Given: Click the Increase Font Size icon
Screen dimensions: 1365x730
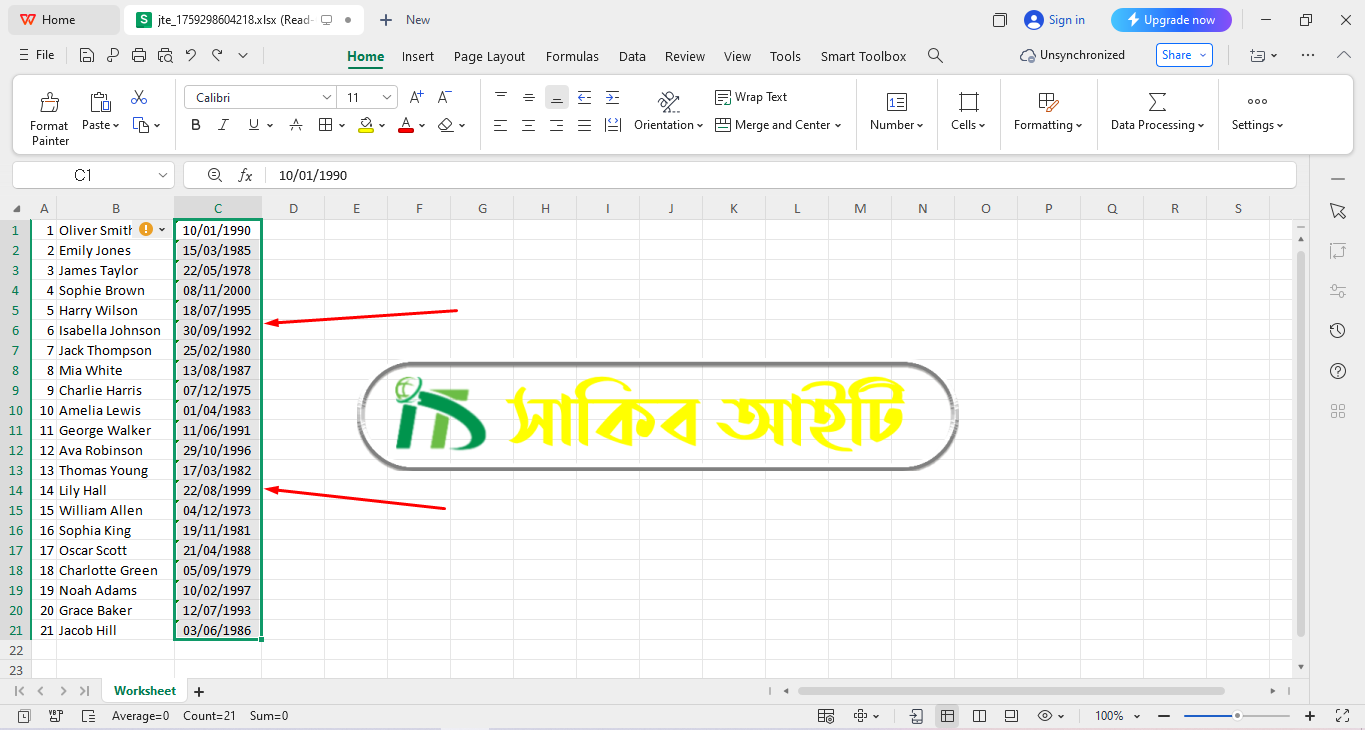Looking at the screenshot, I should pos(417,97).
